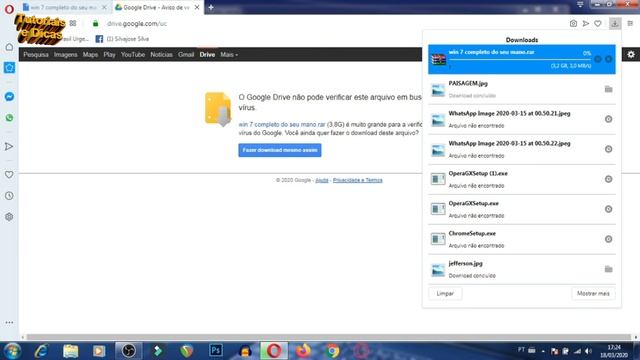The height and width of the screenshot is (360, 640).
Task: Cancel the win 7 rar download
Action: coord(609,59)
